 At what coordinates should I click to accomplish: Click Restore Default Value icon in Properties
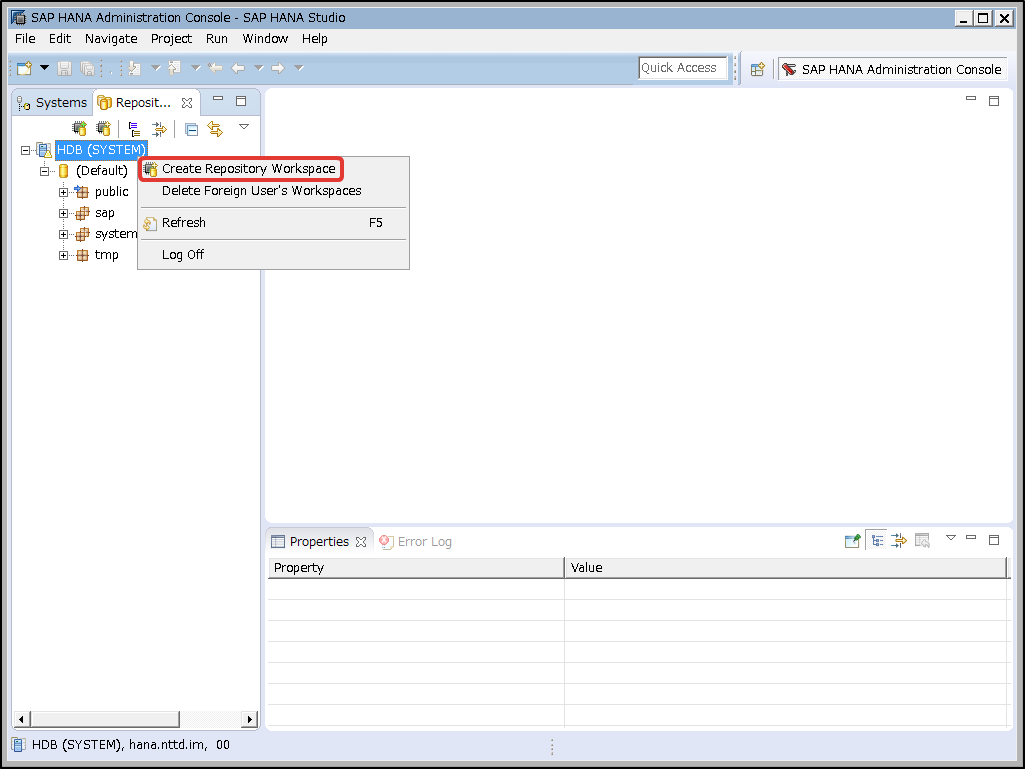[x=922, y=541]
